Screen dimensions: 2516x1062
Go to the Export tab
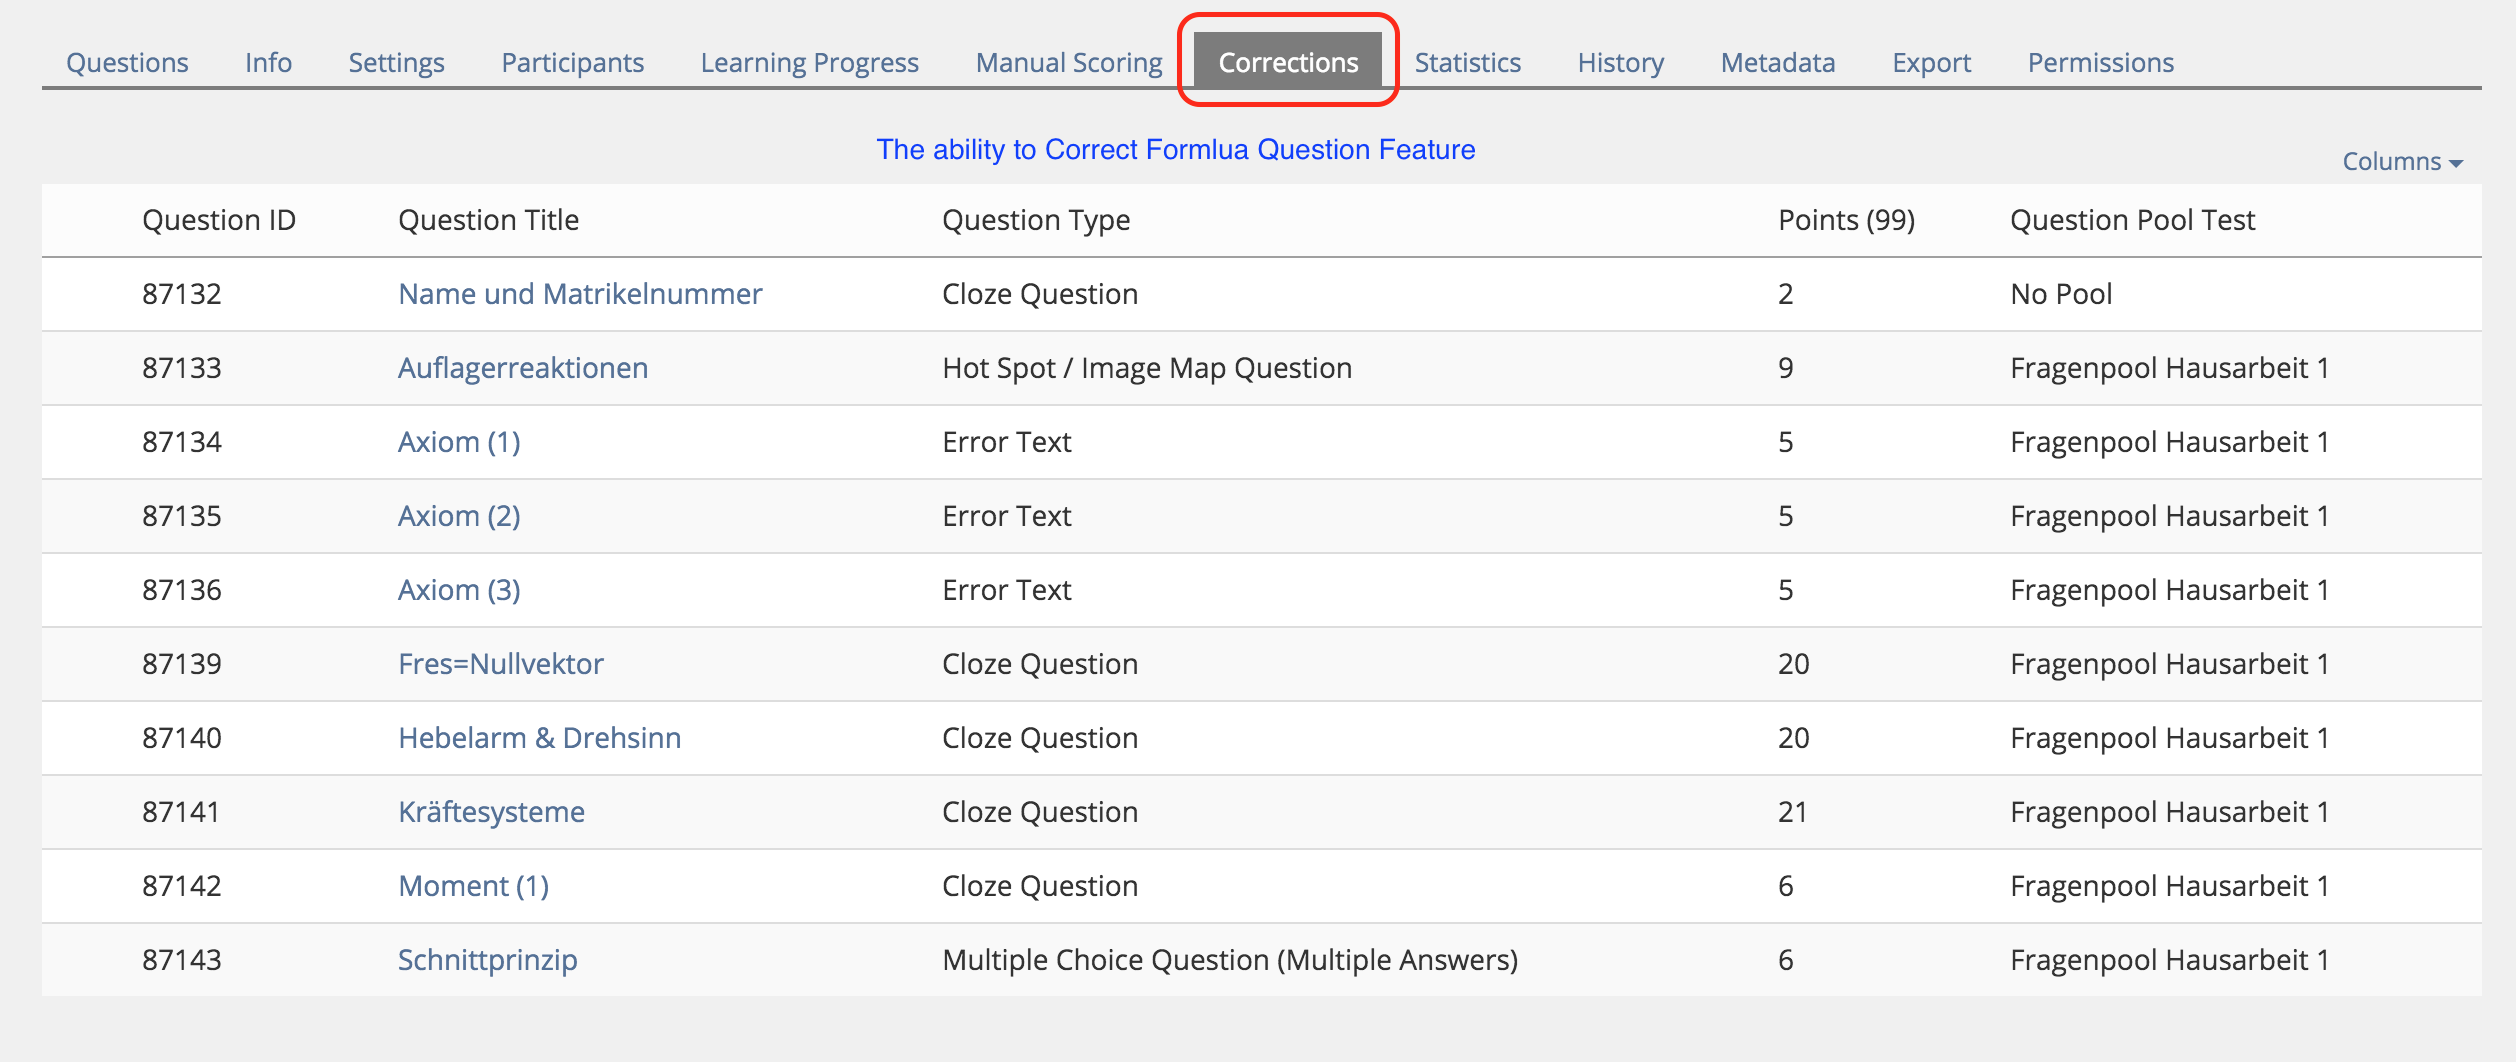1931,62
